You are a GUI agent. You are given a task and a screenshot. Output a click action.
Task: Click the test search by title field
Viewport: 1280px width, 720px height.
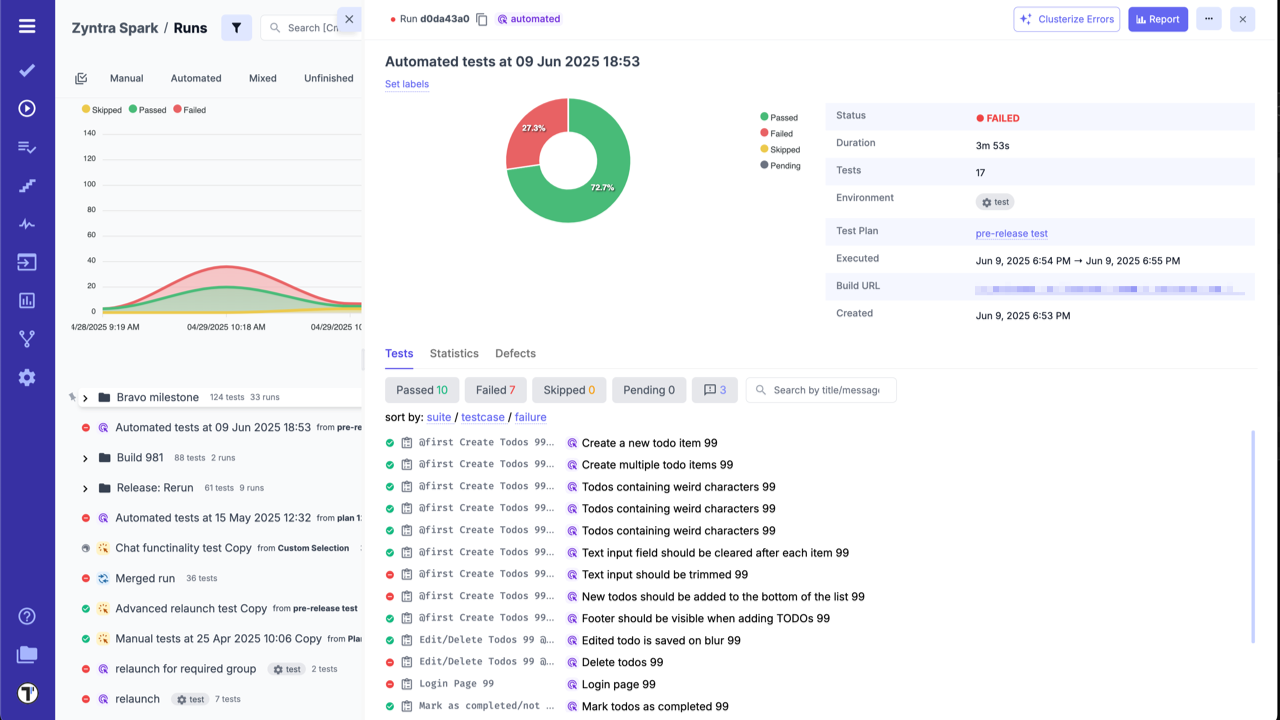825,390
